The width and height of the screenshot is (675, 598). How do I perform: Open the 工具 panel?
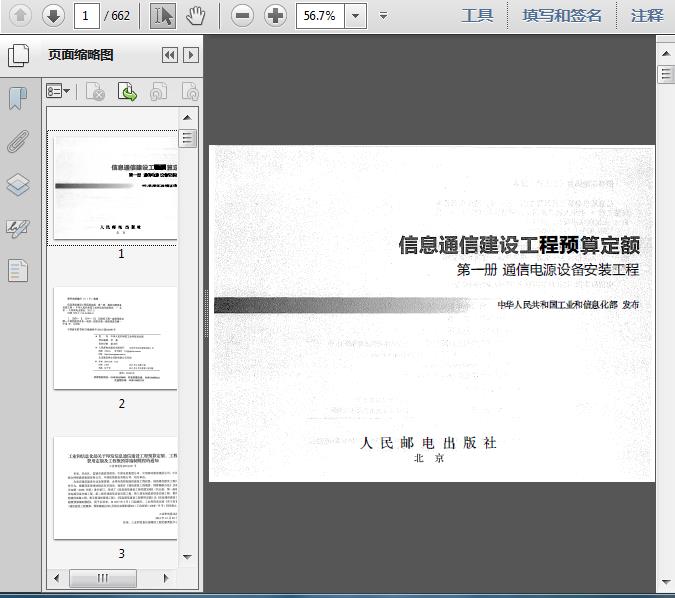(477, 16)
